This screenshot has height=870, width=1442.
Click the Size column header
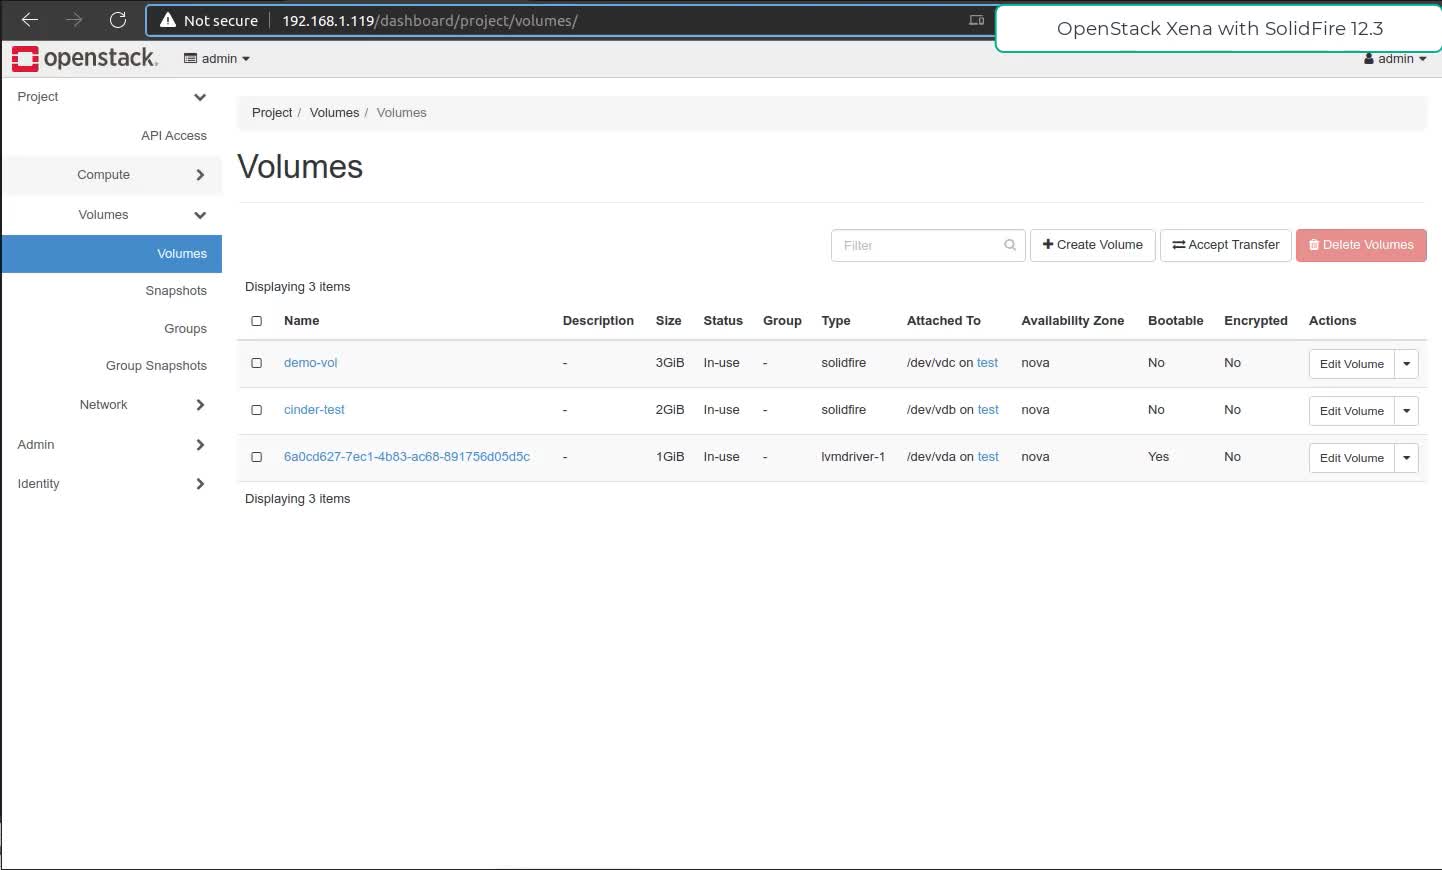668,321
